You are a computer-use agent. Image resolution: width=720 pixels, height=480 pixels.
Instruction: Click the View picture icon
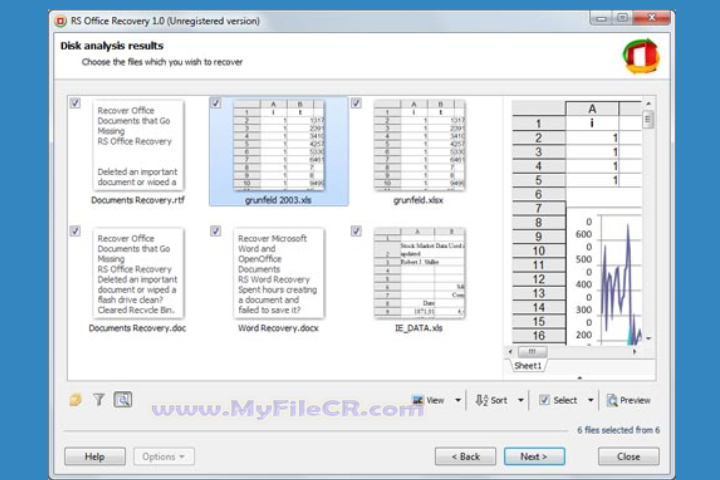pyautogui.click(x=417, y=401)
